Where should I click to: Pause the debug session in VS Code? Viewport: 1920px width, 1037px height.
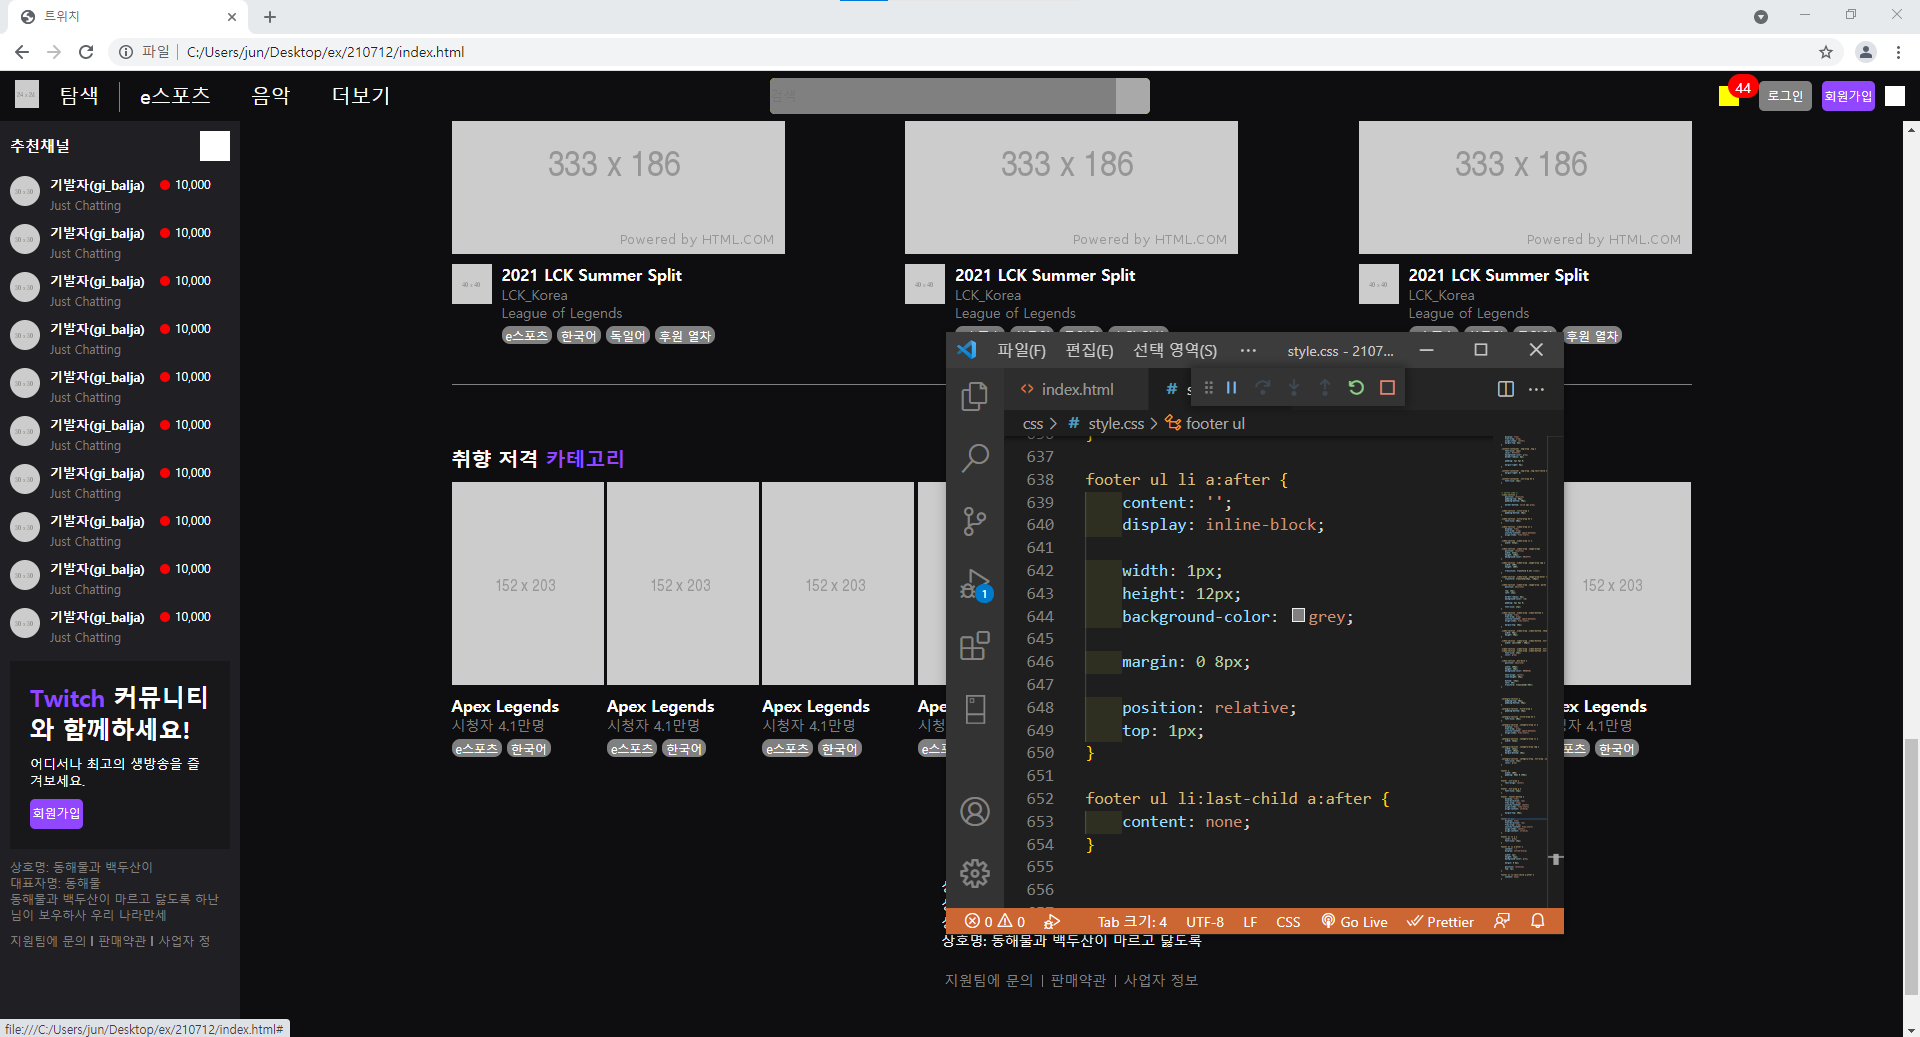[x=1232, y=388]
